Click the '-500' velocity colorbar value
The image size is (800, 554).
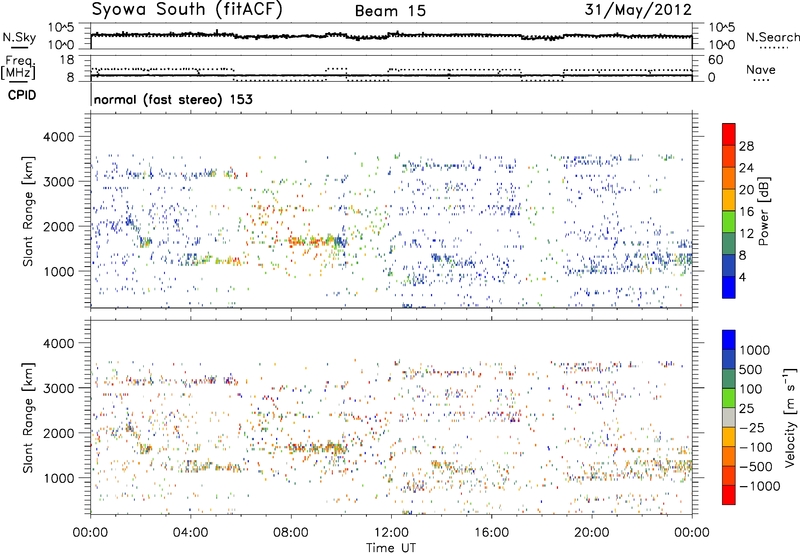756,467
